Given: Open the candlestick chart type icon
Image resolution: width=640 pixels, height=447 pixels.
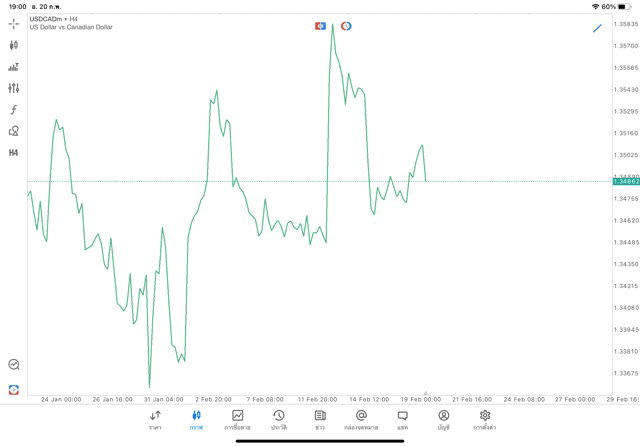Looking at the screenshot, I should tap(14, 45).
